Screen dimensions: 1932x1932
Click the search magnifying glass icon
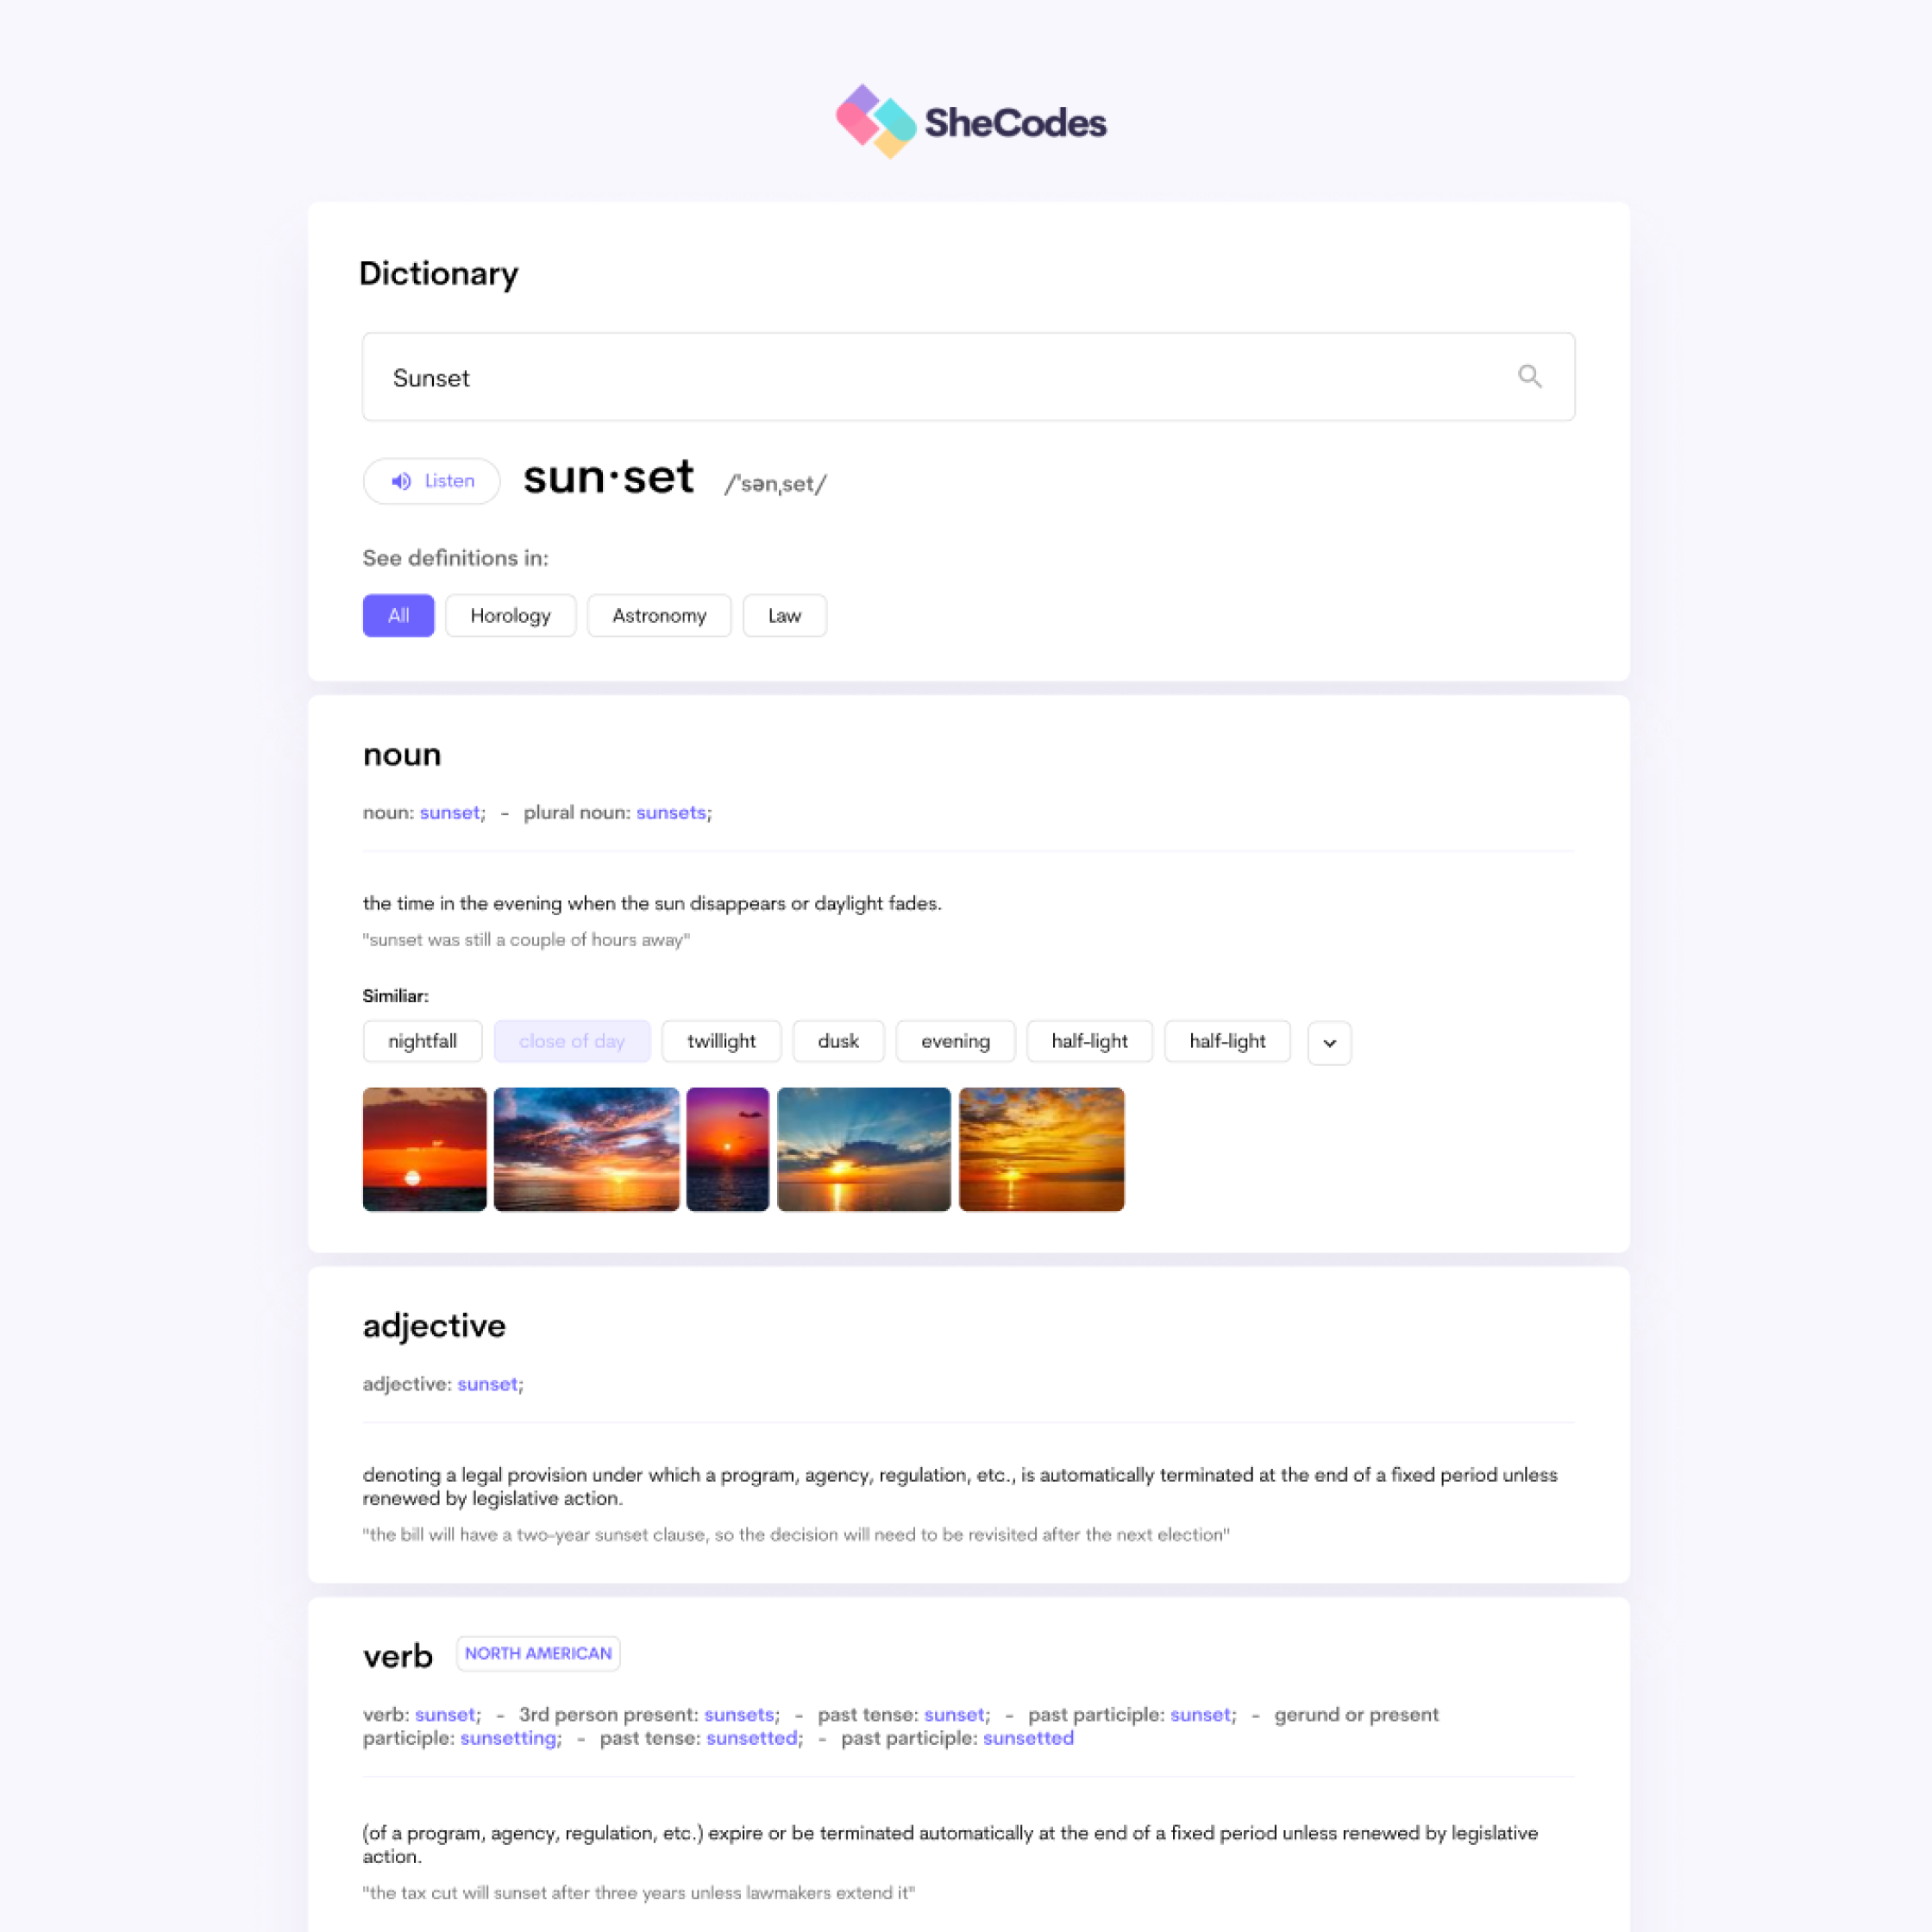(1528, 375)
